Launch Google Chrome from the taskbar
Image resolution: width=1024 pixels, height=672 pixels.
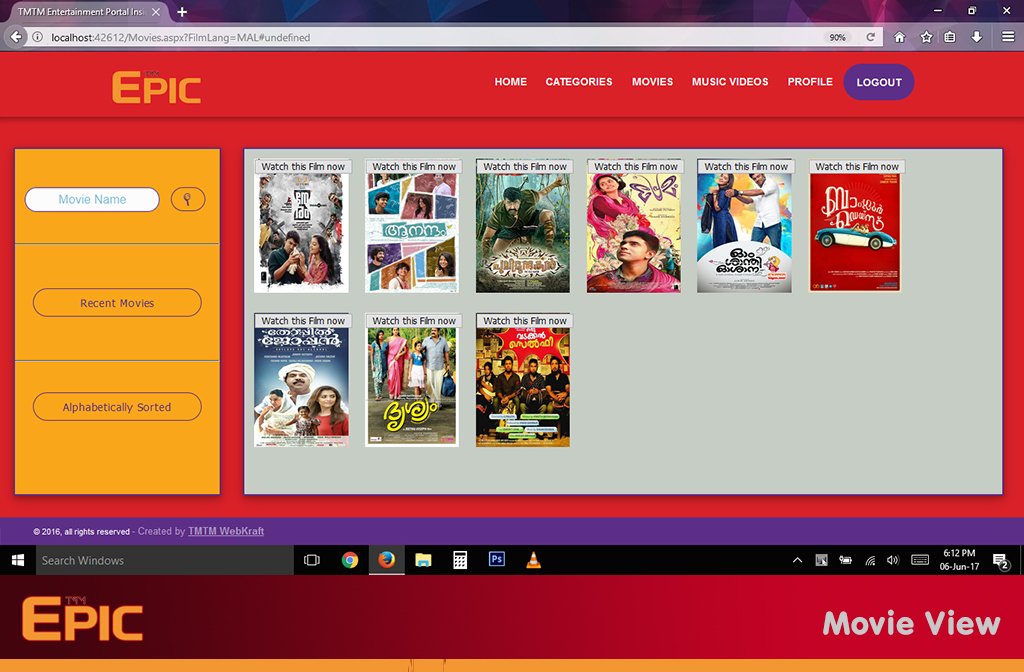pos(350,560)
